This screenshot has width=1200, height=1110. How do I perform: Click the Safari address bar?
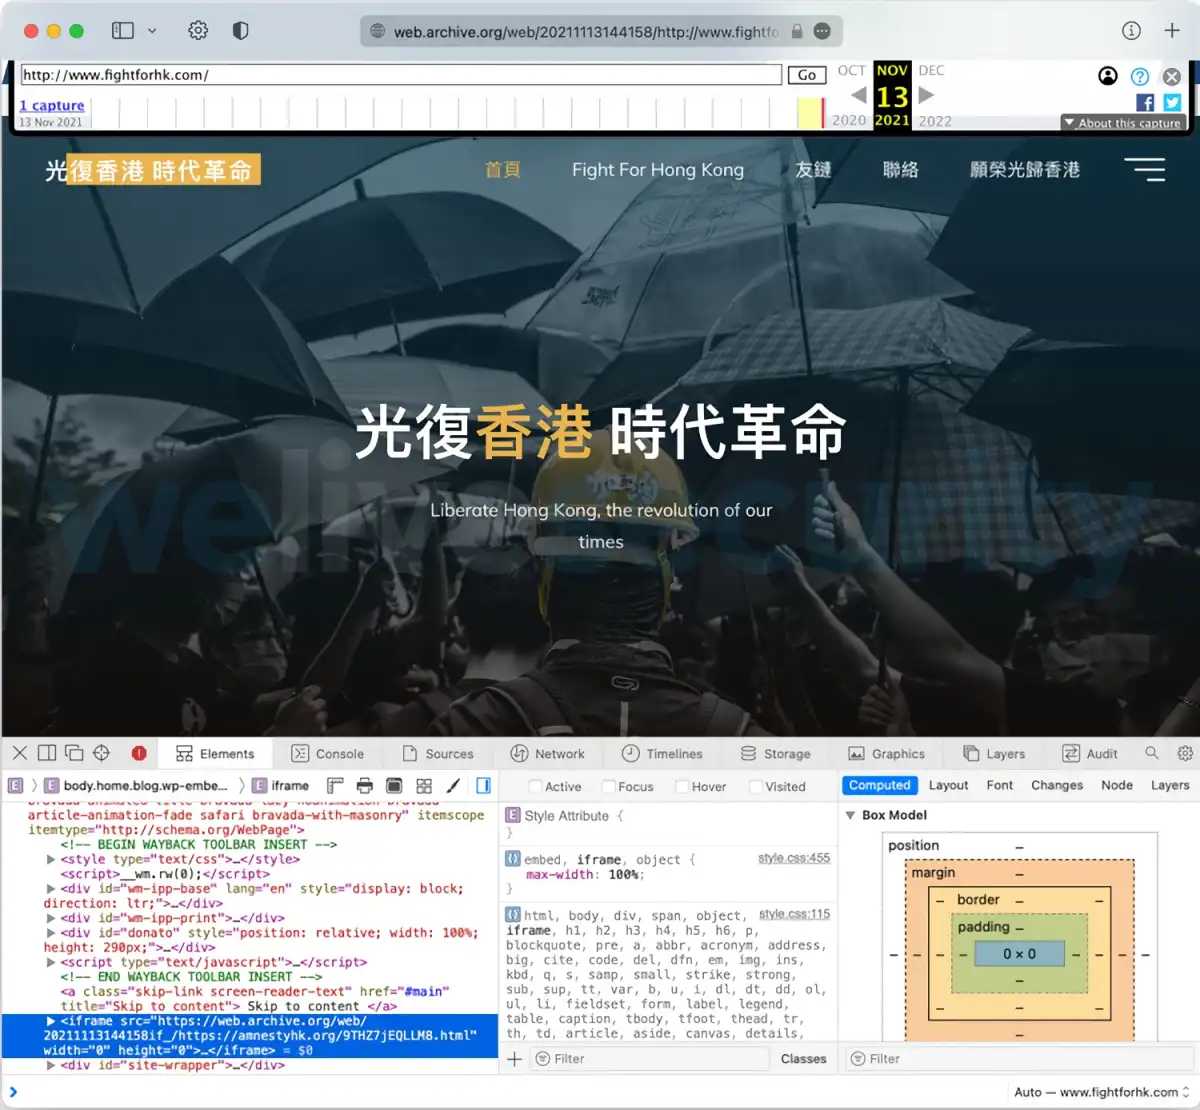(x=600, y=31)
